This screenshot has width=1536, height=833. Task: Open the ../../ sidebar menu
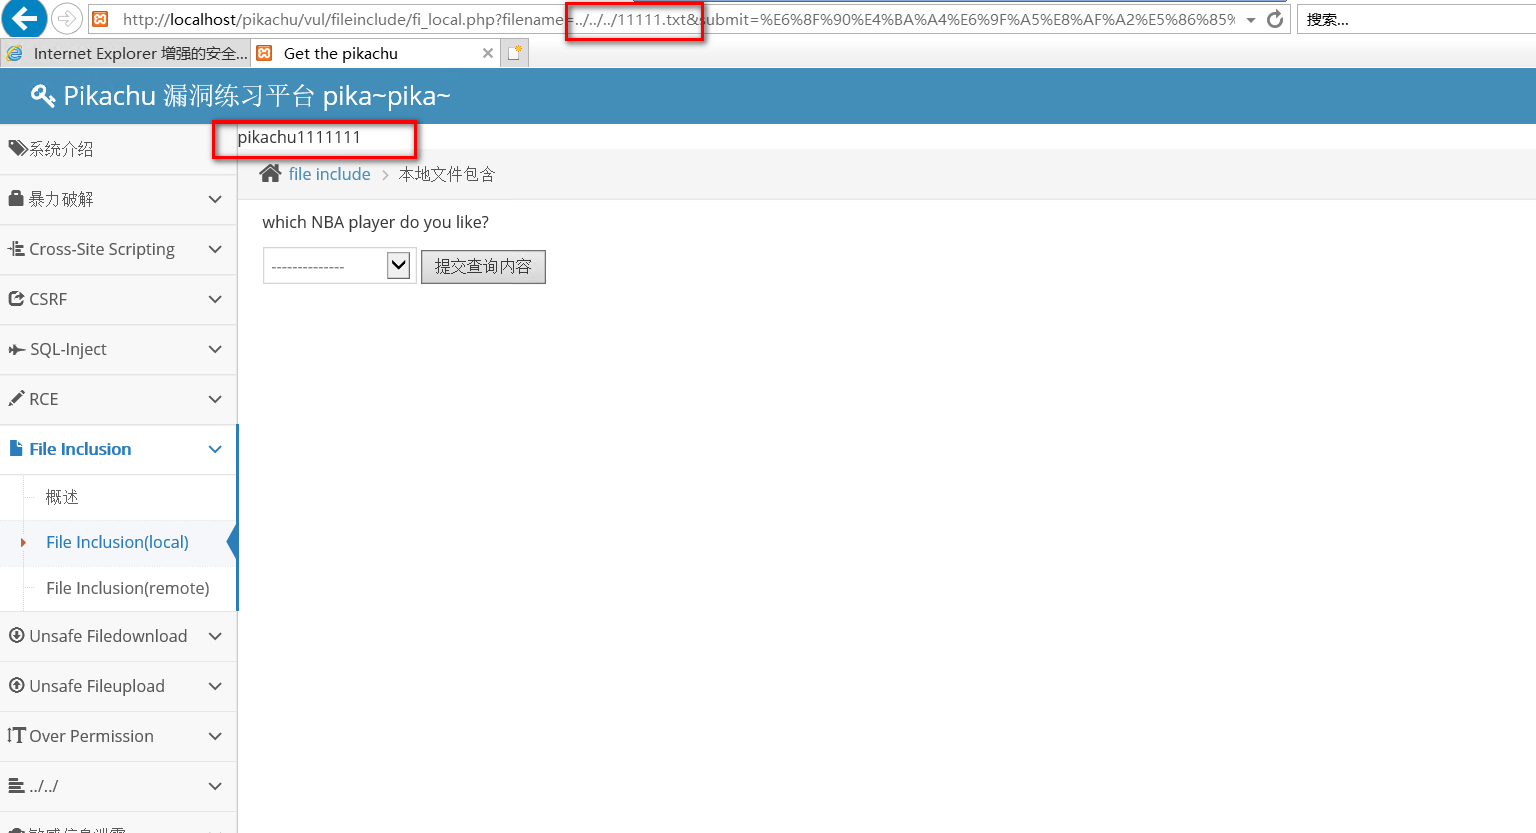point(118,786)
